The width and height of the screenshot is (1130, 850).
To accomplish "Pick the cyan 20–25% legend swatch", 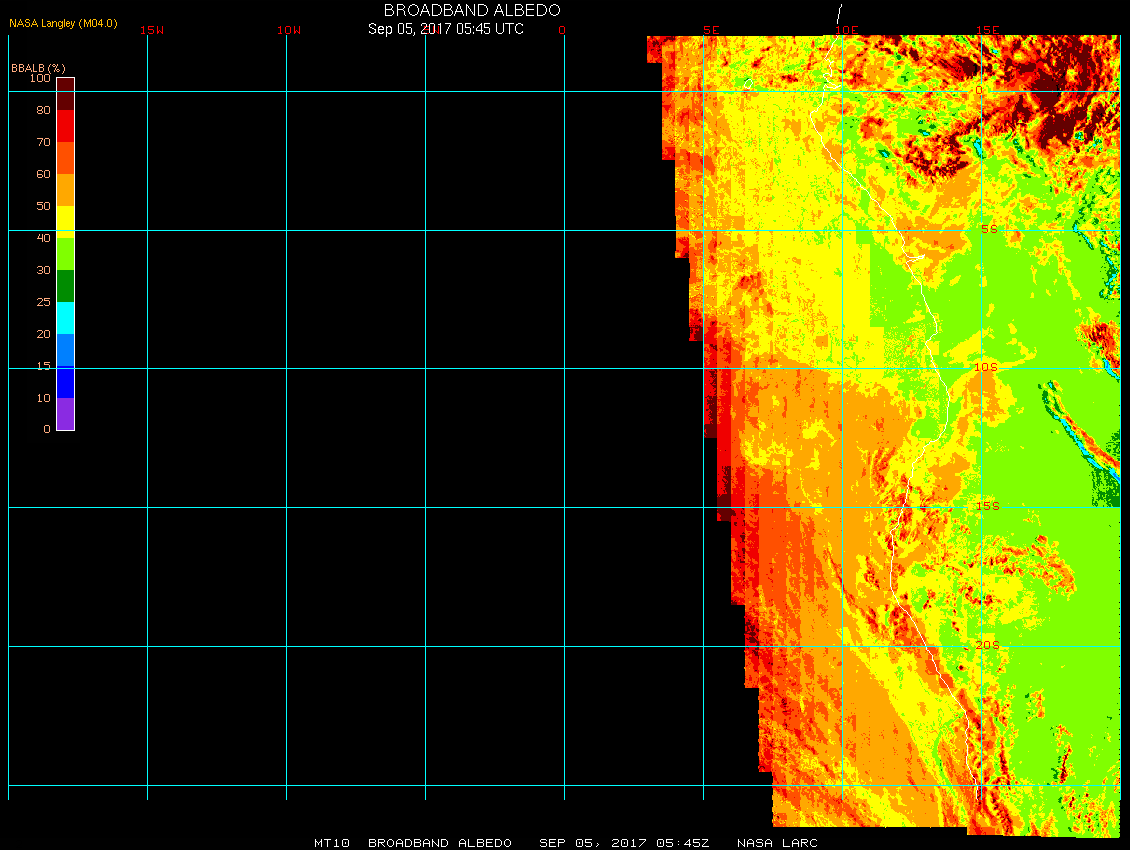I will 65,318.
